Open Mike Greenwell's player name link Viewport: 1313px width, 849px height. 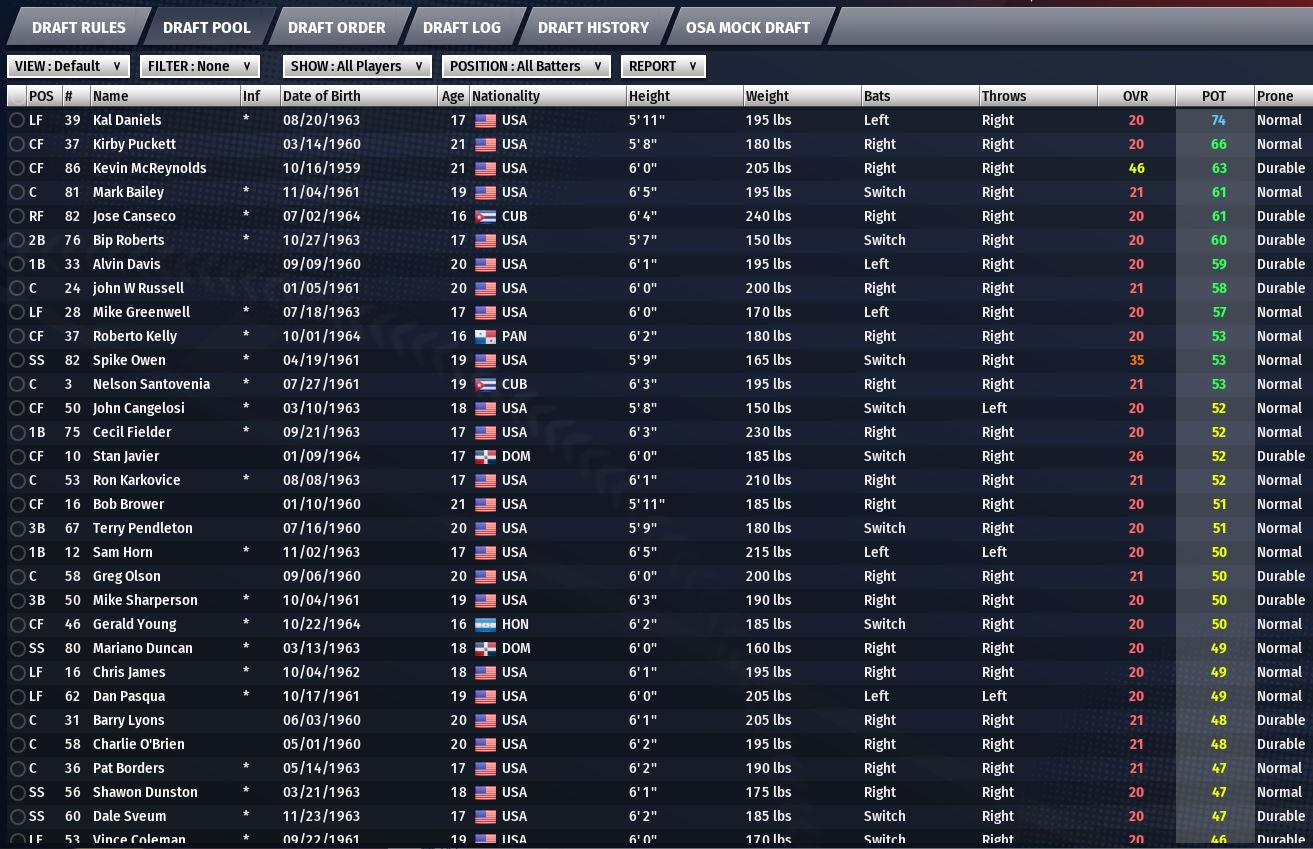click(141, 312)
